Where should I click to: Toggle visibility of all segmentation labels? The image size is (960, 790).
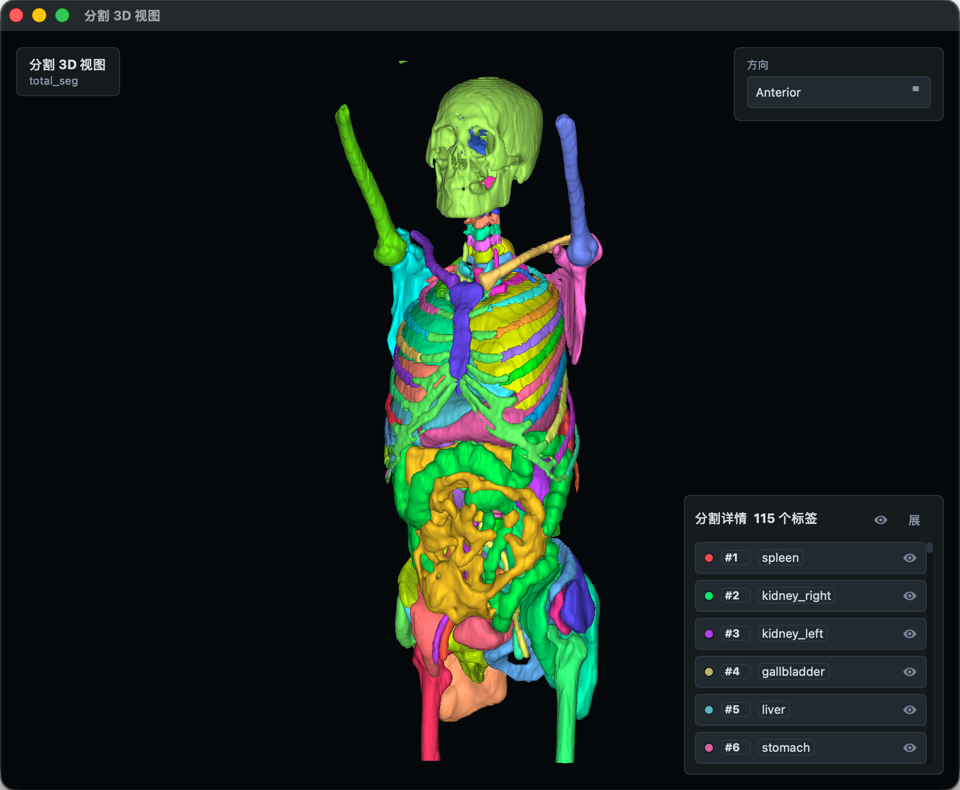[x=880, y=520]
